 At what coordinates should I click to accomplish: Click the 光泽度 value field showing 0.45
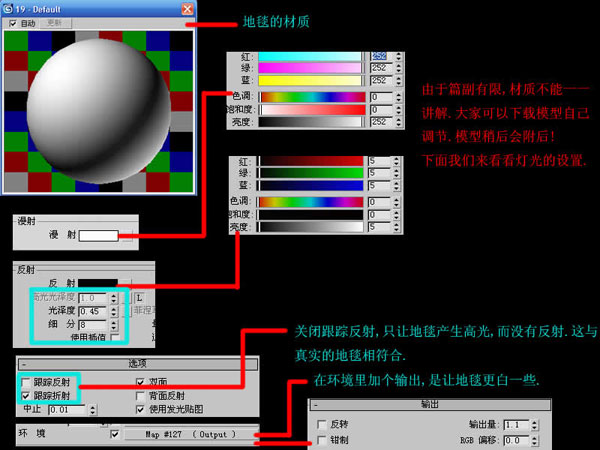pos(93,311)
